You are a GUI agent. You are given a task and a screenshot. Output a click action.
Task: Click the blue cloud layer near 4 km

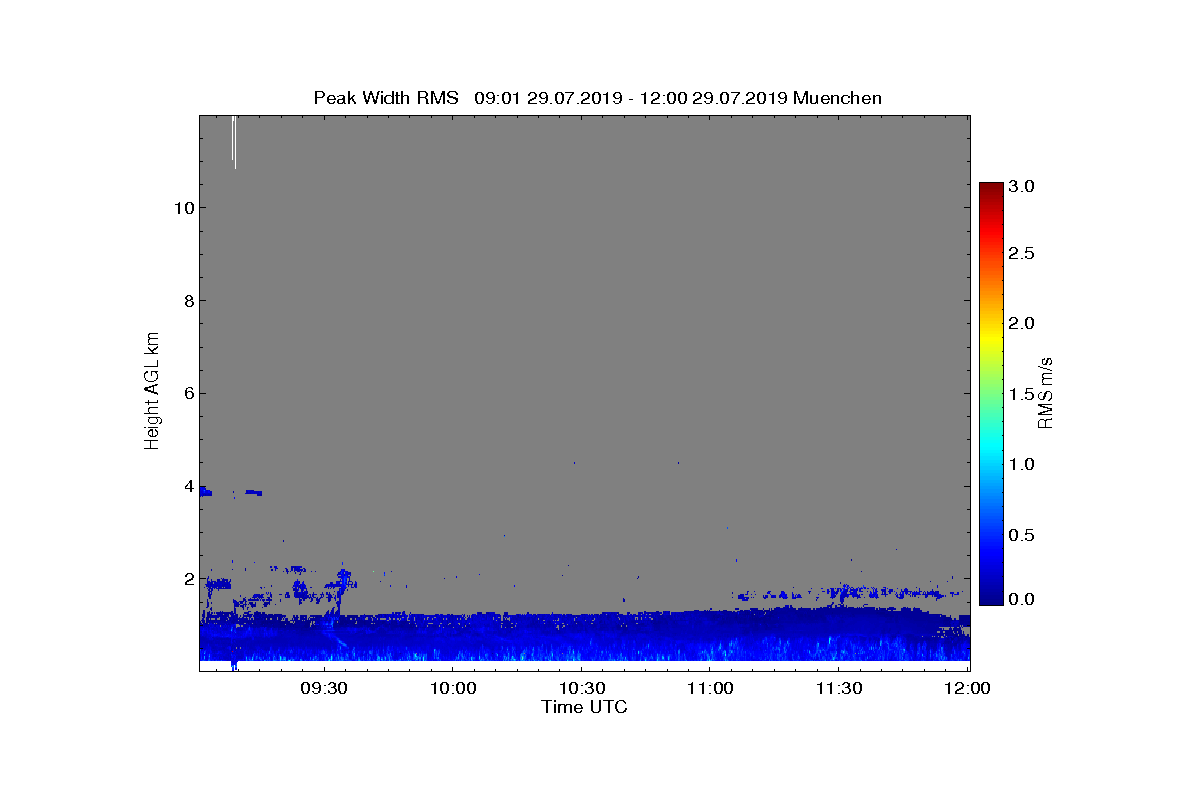coord(230,492)
